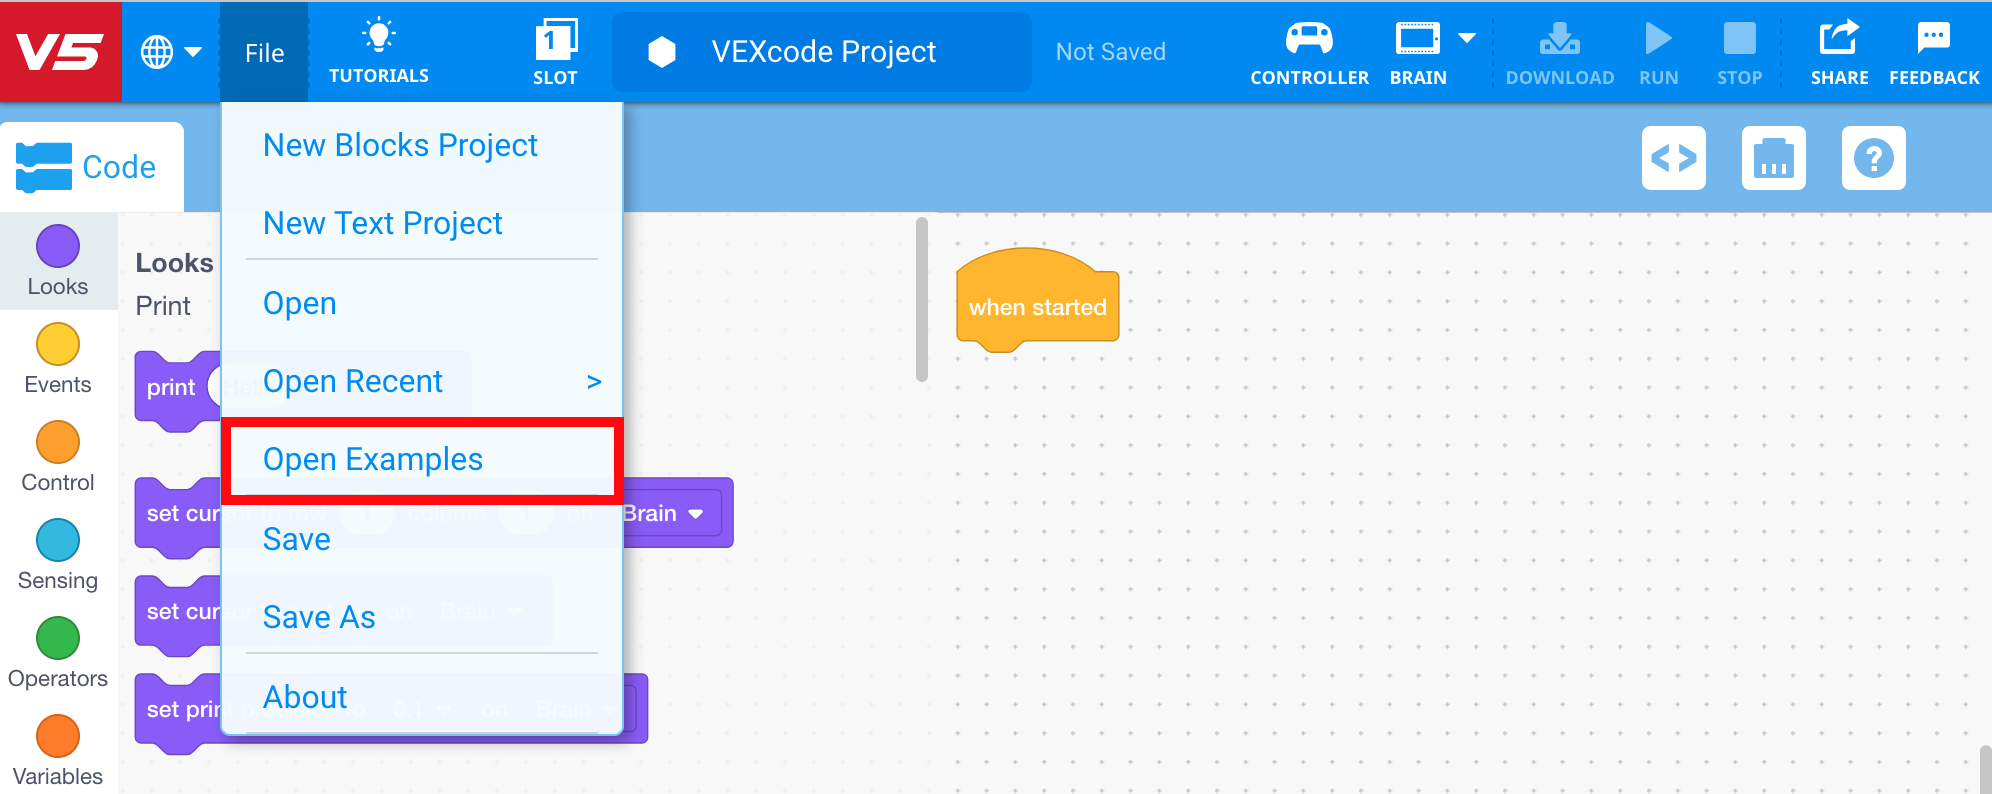Open the language selection dropdown
Image resolution: width=1992 pixels, height=794 pixels.
pyautogui.click(x=171, y=50)
